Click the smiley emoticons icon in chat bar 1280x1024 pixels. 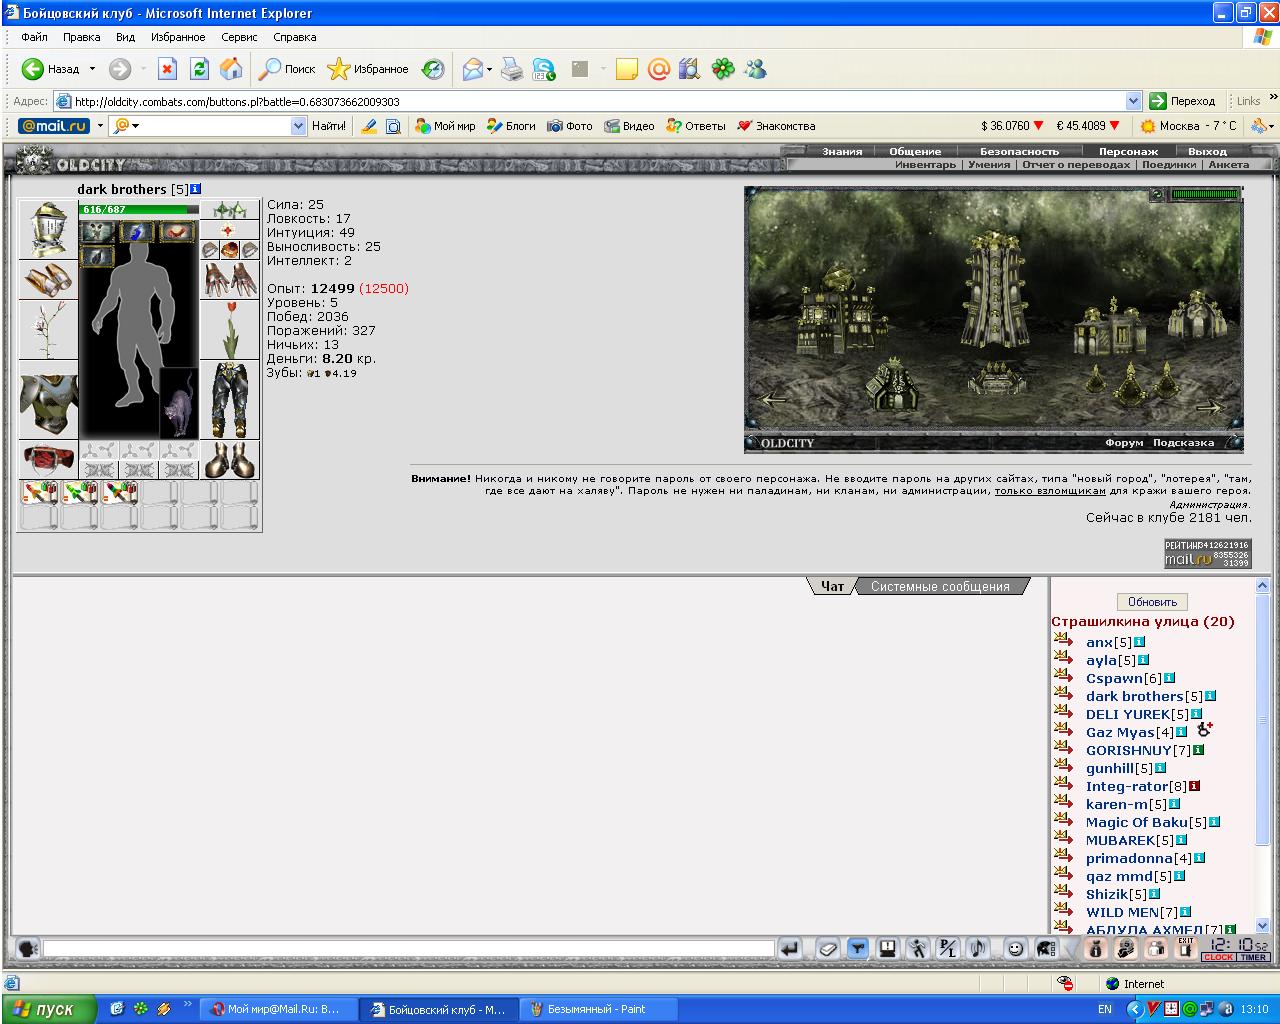coord(1015,948)
